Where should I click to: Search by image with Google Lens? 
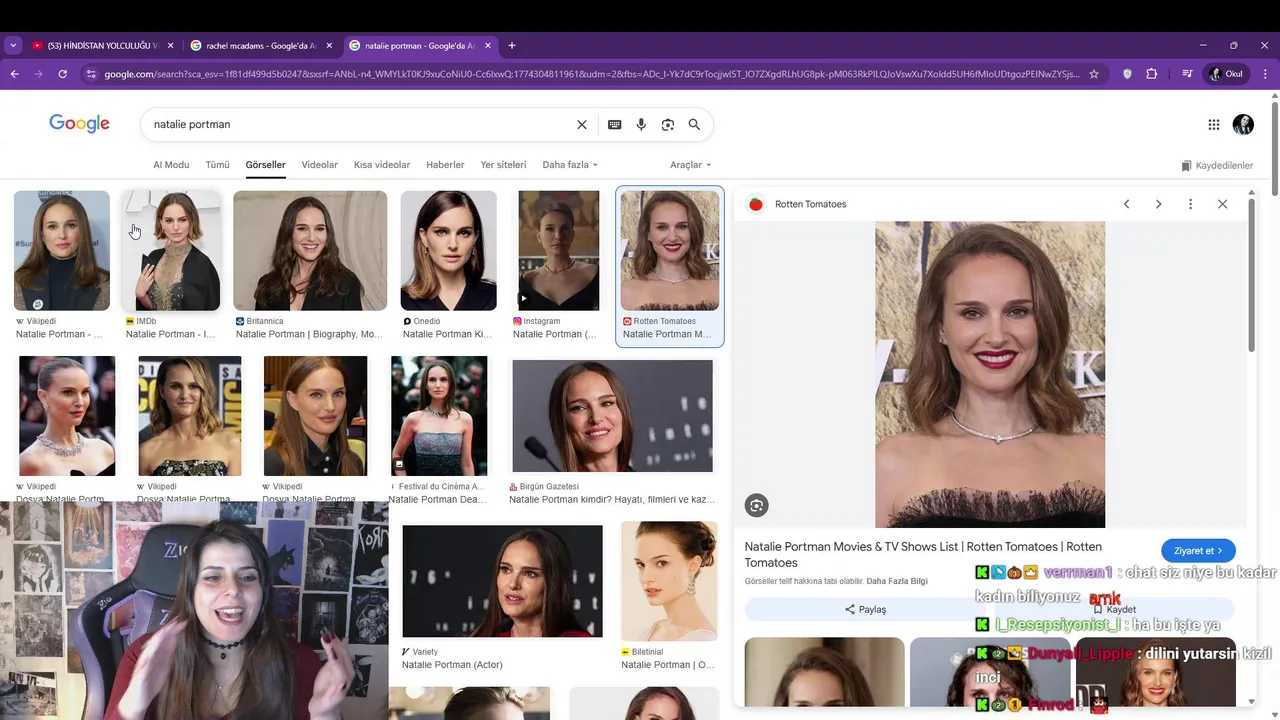point(668,125)
